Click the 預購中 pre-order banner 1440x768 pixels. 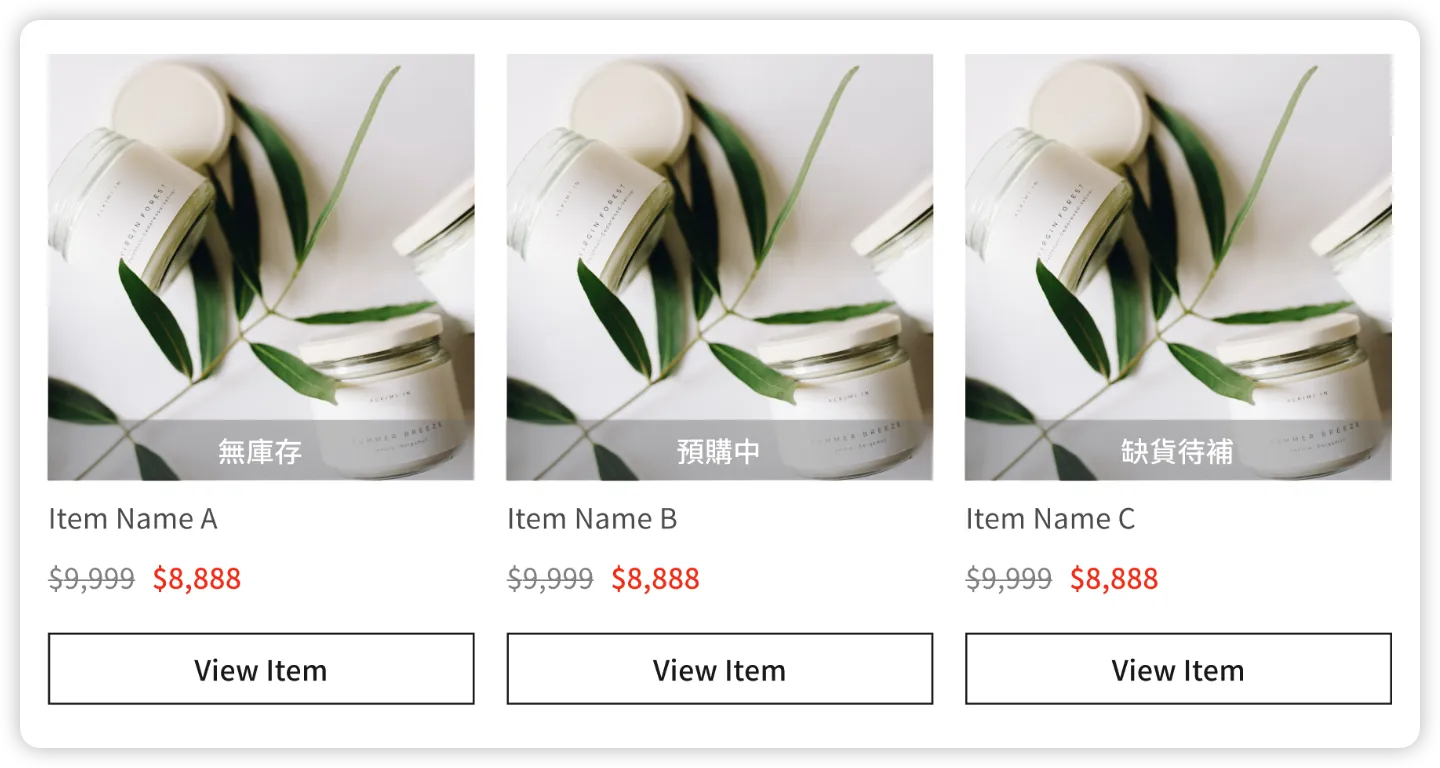720,451
